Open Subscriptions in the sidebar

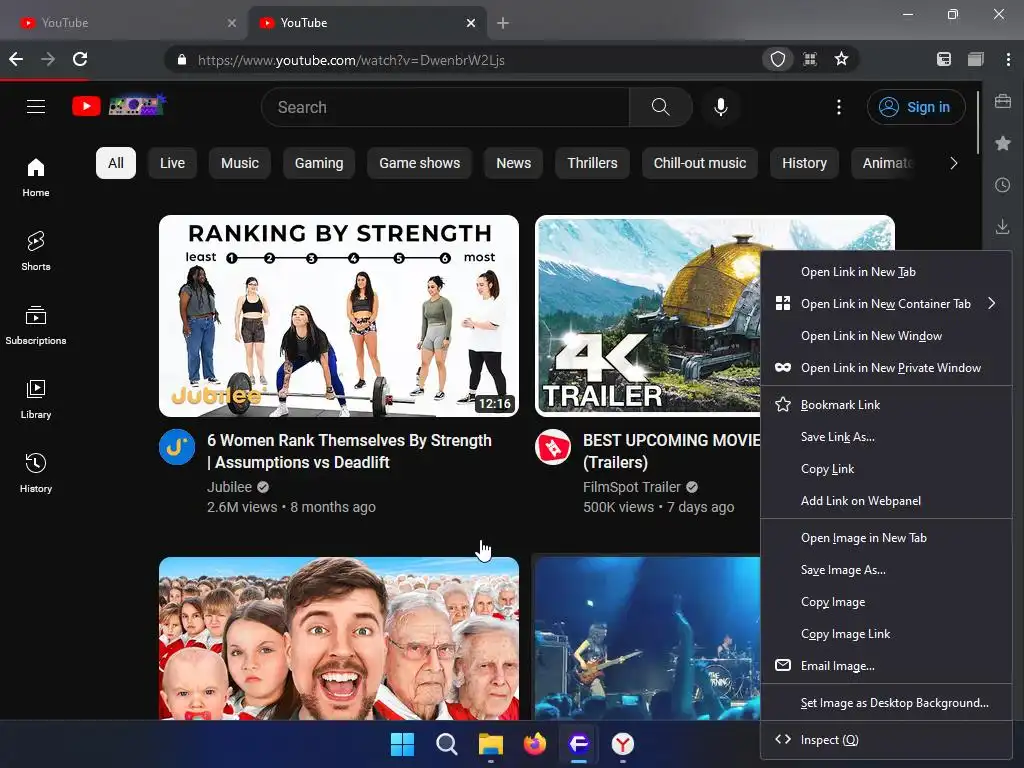(36, 325)
